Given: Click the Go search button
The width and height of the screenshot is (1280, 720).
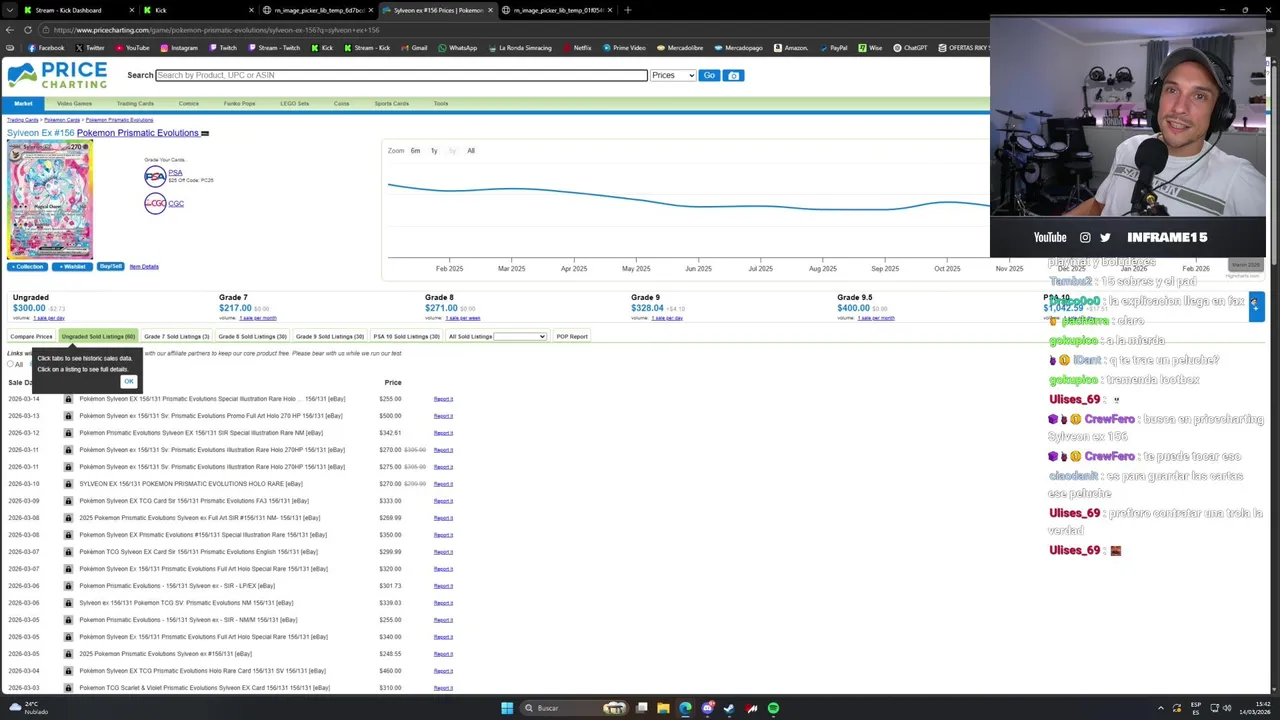Looking at the screenshot, I should tap(709, 75).
